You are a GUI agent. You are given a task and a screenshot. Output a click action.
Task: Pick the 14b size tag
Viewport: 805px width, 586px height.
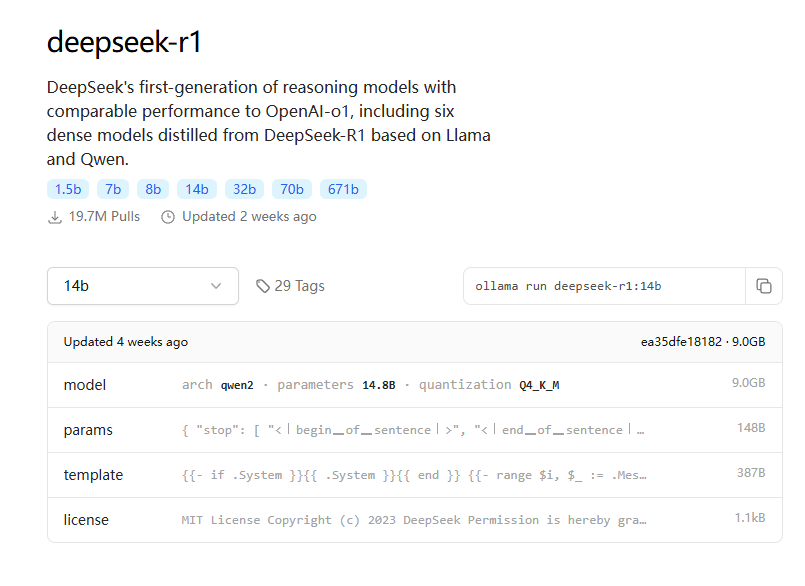point(197,189)
